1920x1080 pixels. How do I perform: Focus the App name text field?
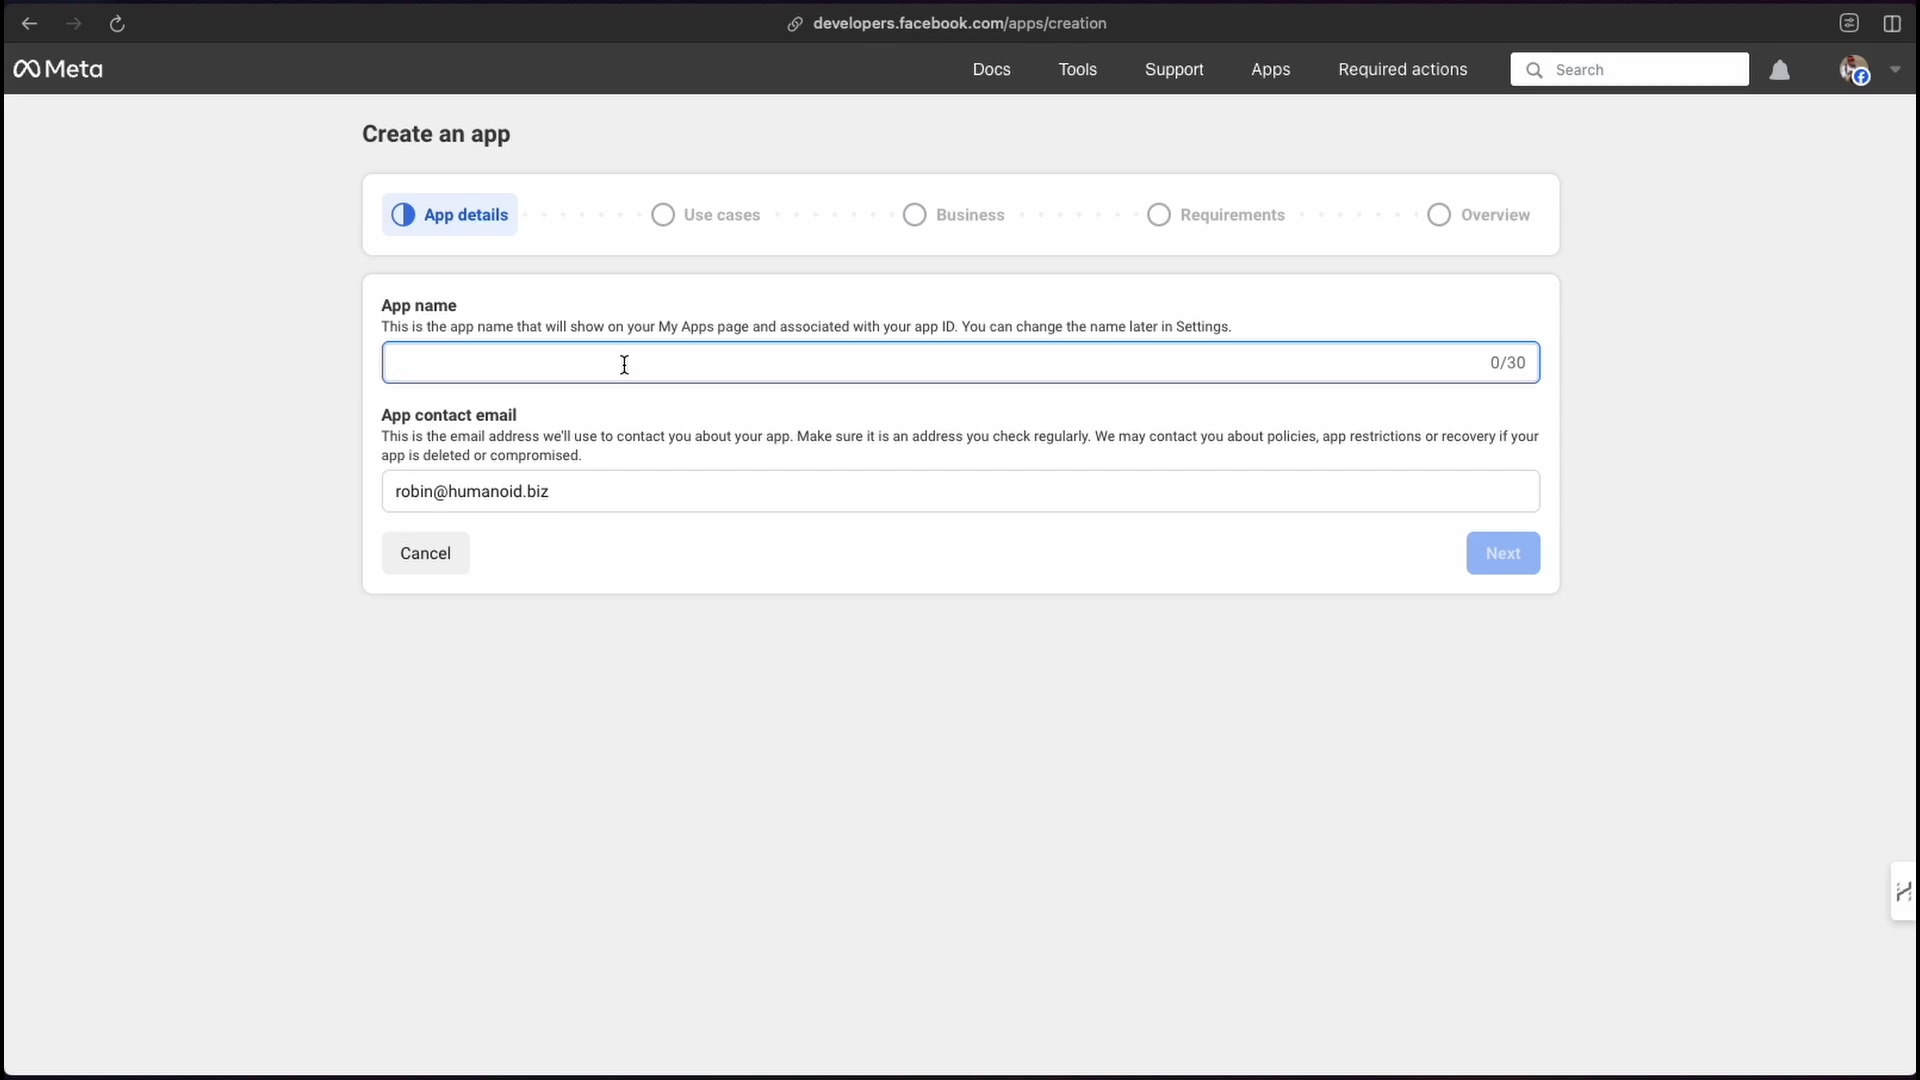click(x=960, y=363)
